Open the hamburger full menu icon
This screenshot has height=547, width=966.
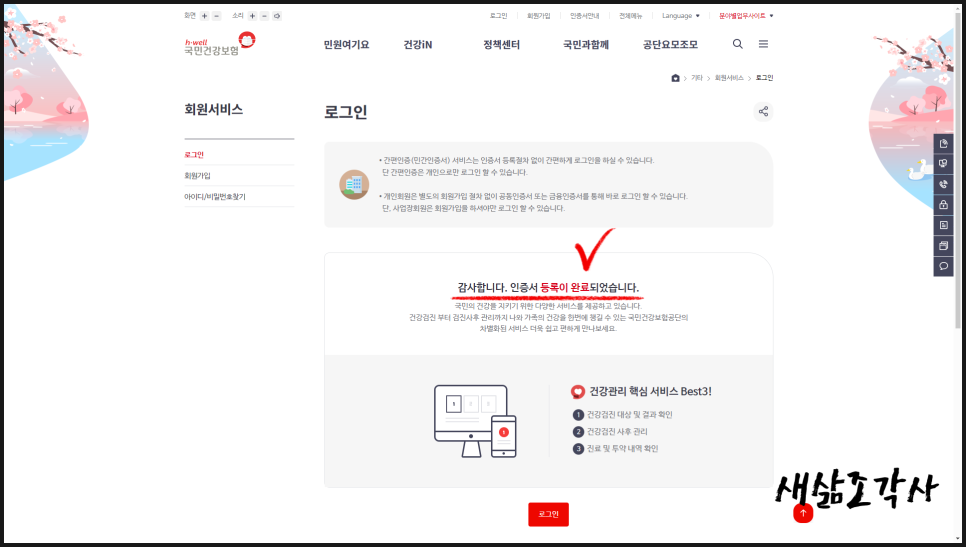pos(763,44)
